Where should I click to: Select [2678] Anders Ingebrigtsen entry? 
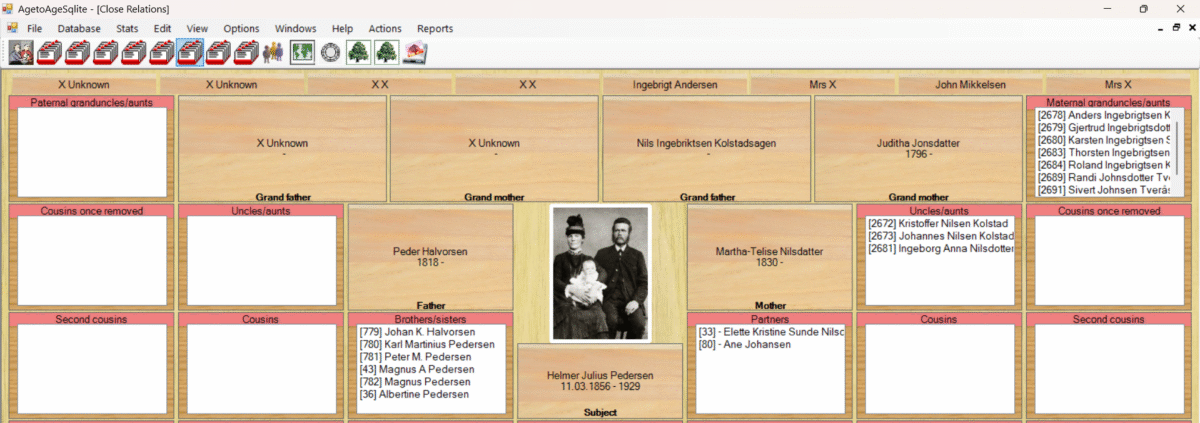coord(1104,116)
